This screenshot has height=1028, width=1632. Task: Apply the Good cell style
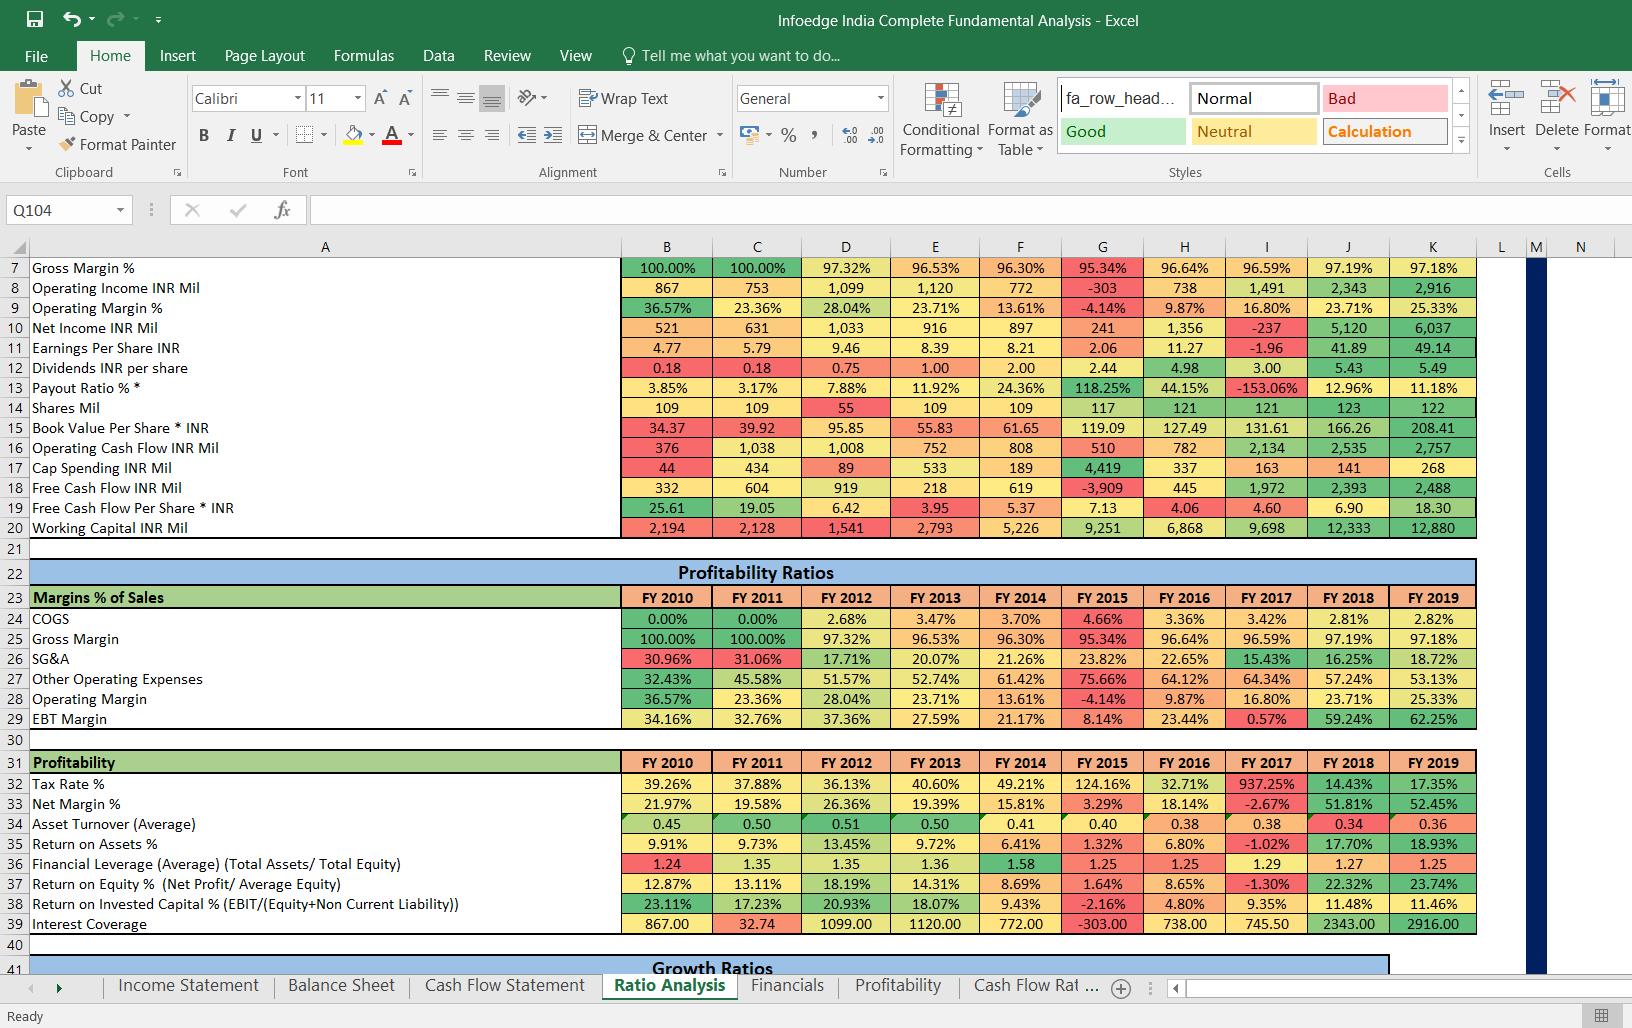click(x=1122, y=131)
